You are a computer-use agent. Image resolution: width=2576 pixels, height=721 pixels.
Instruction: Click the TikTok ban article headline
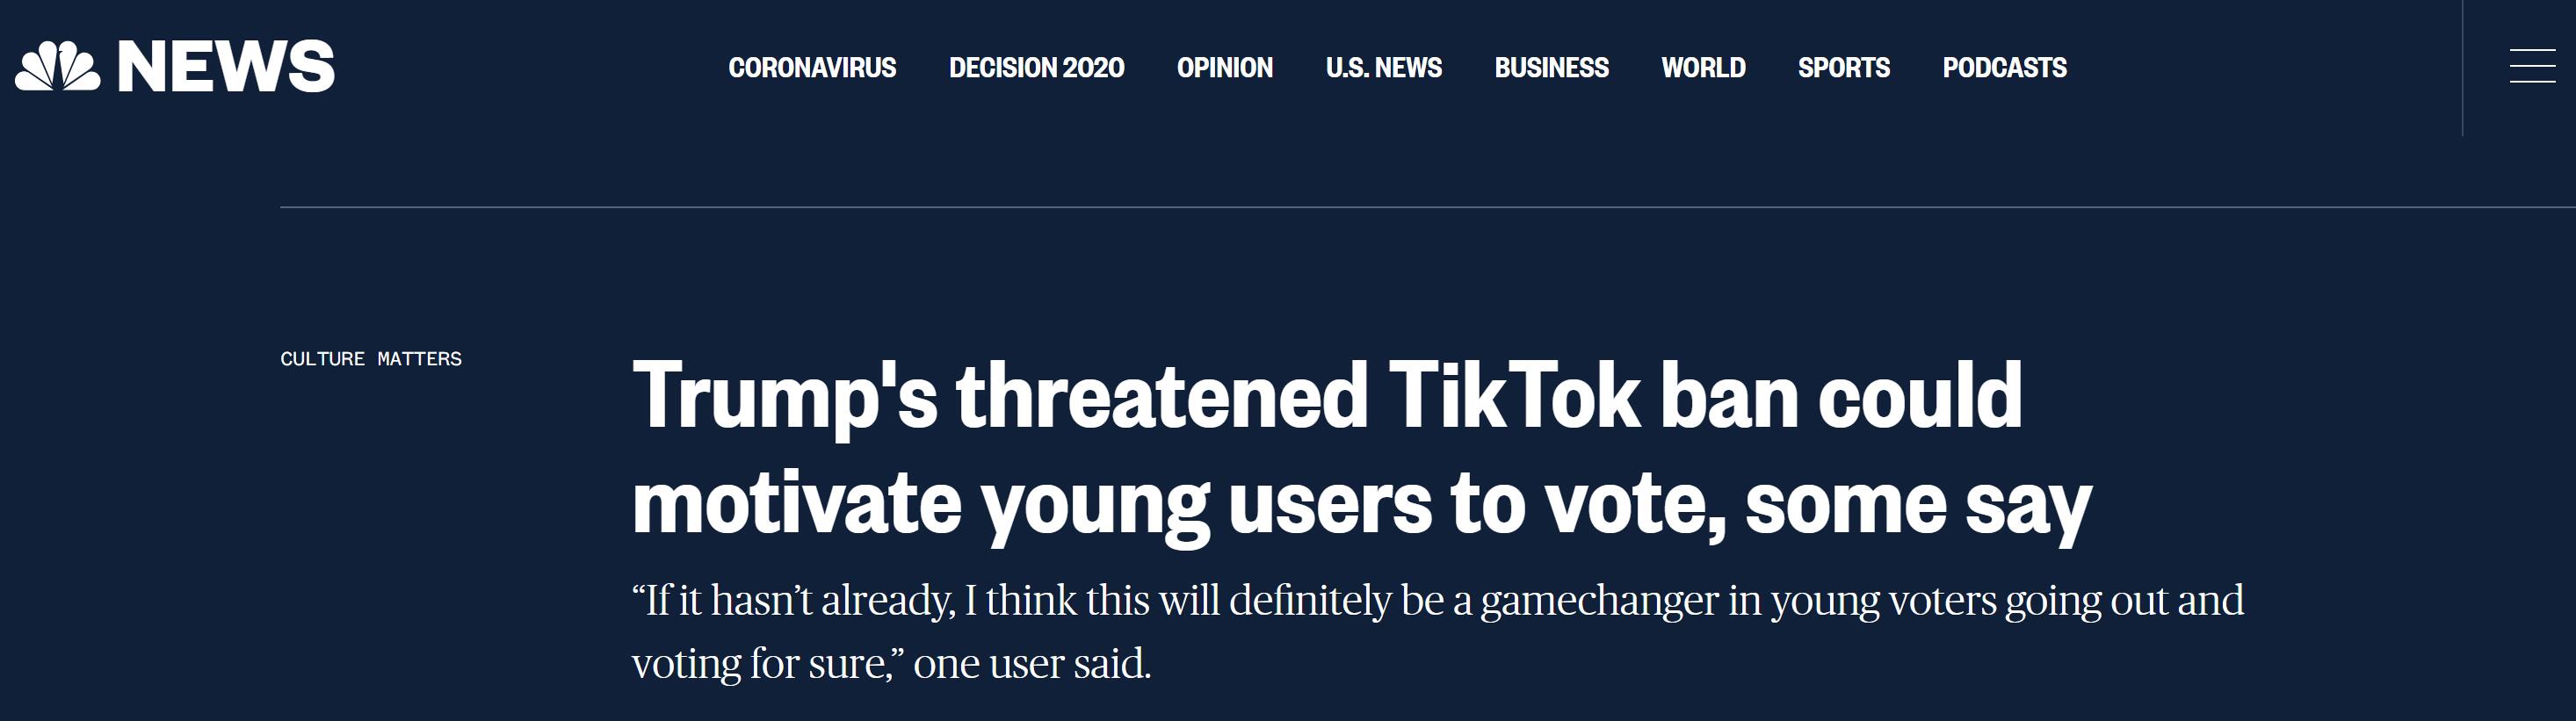coord(1360,450)
